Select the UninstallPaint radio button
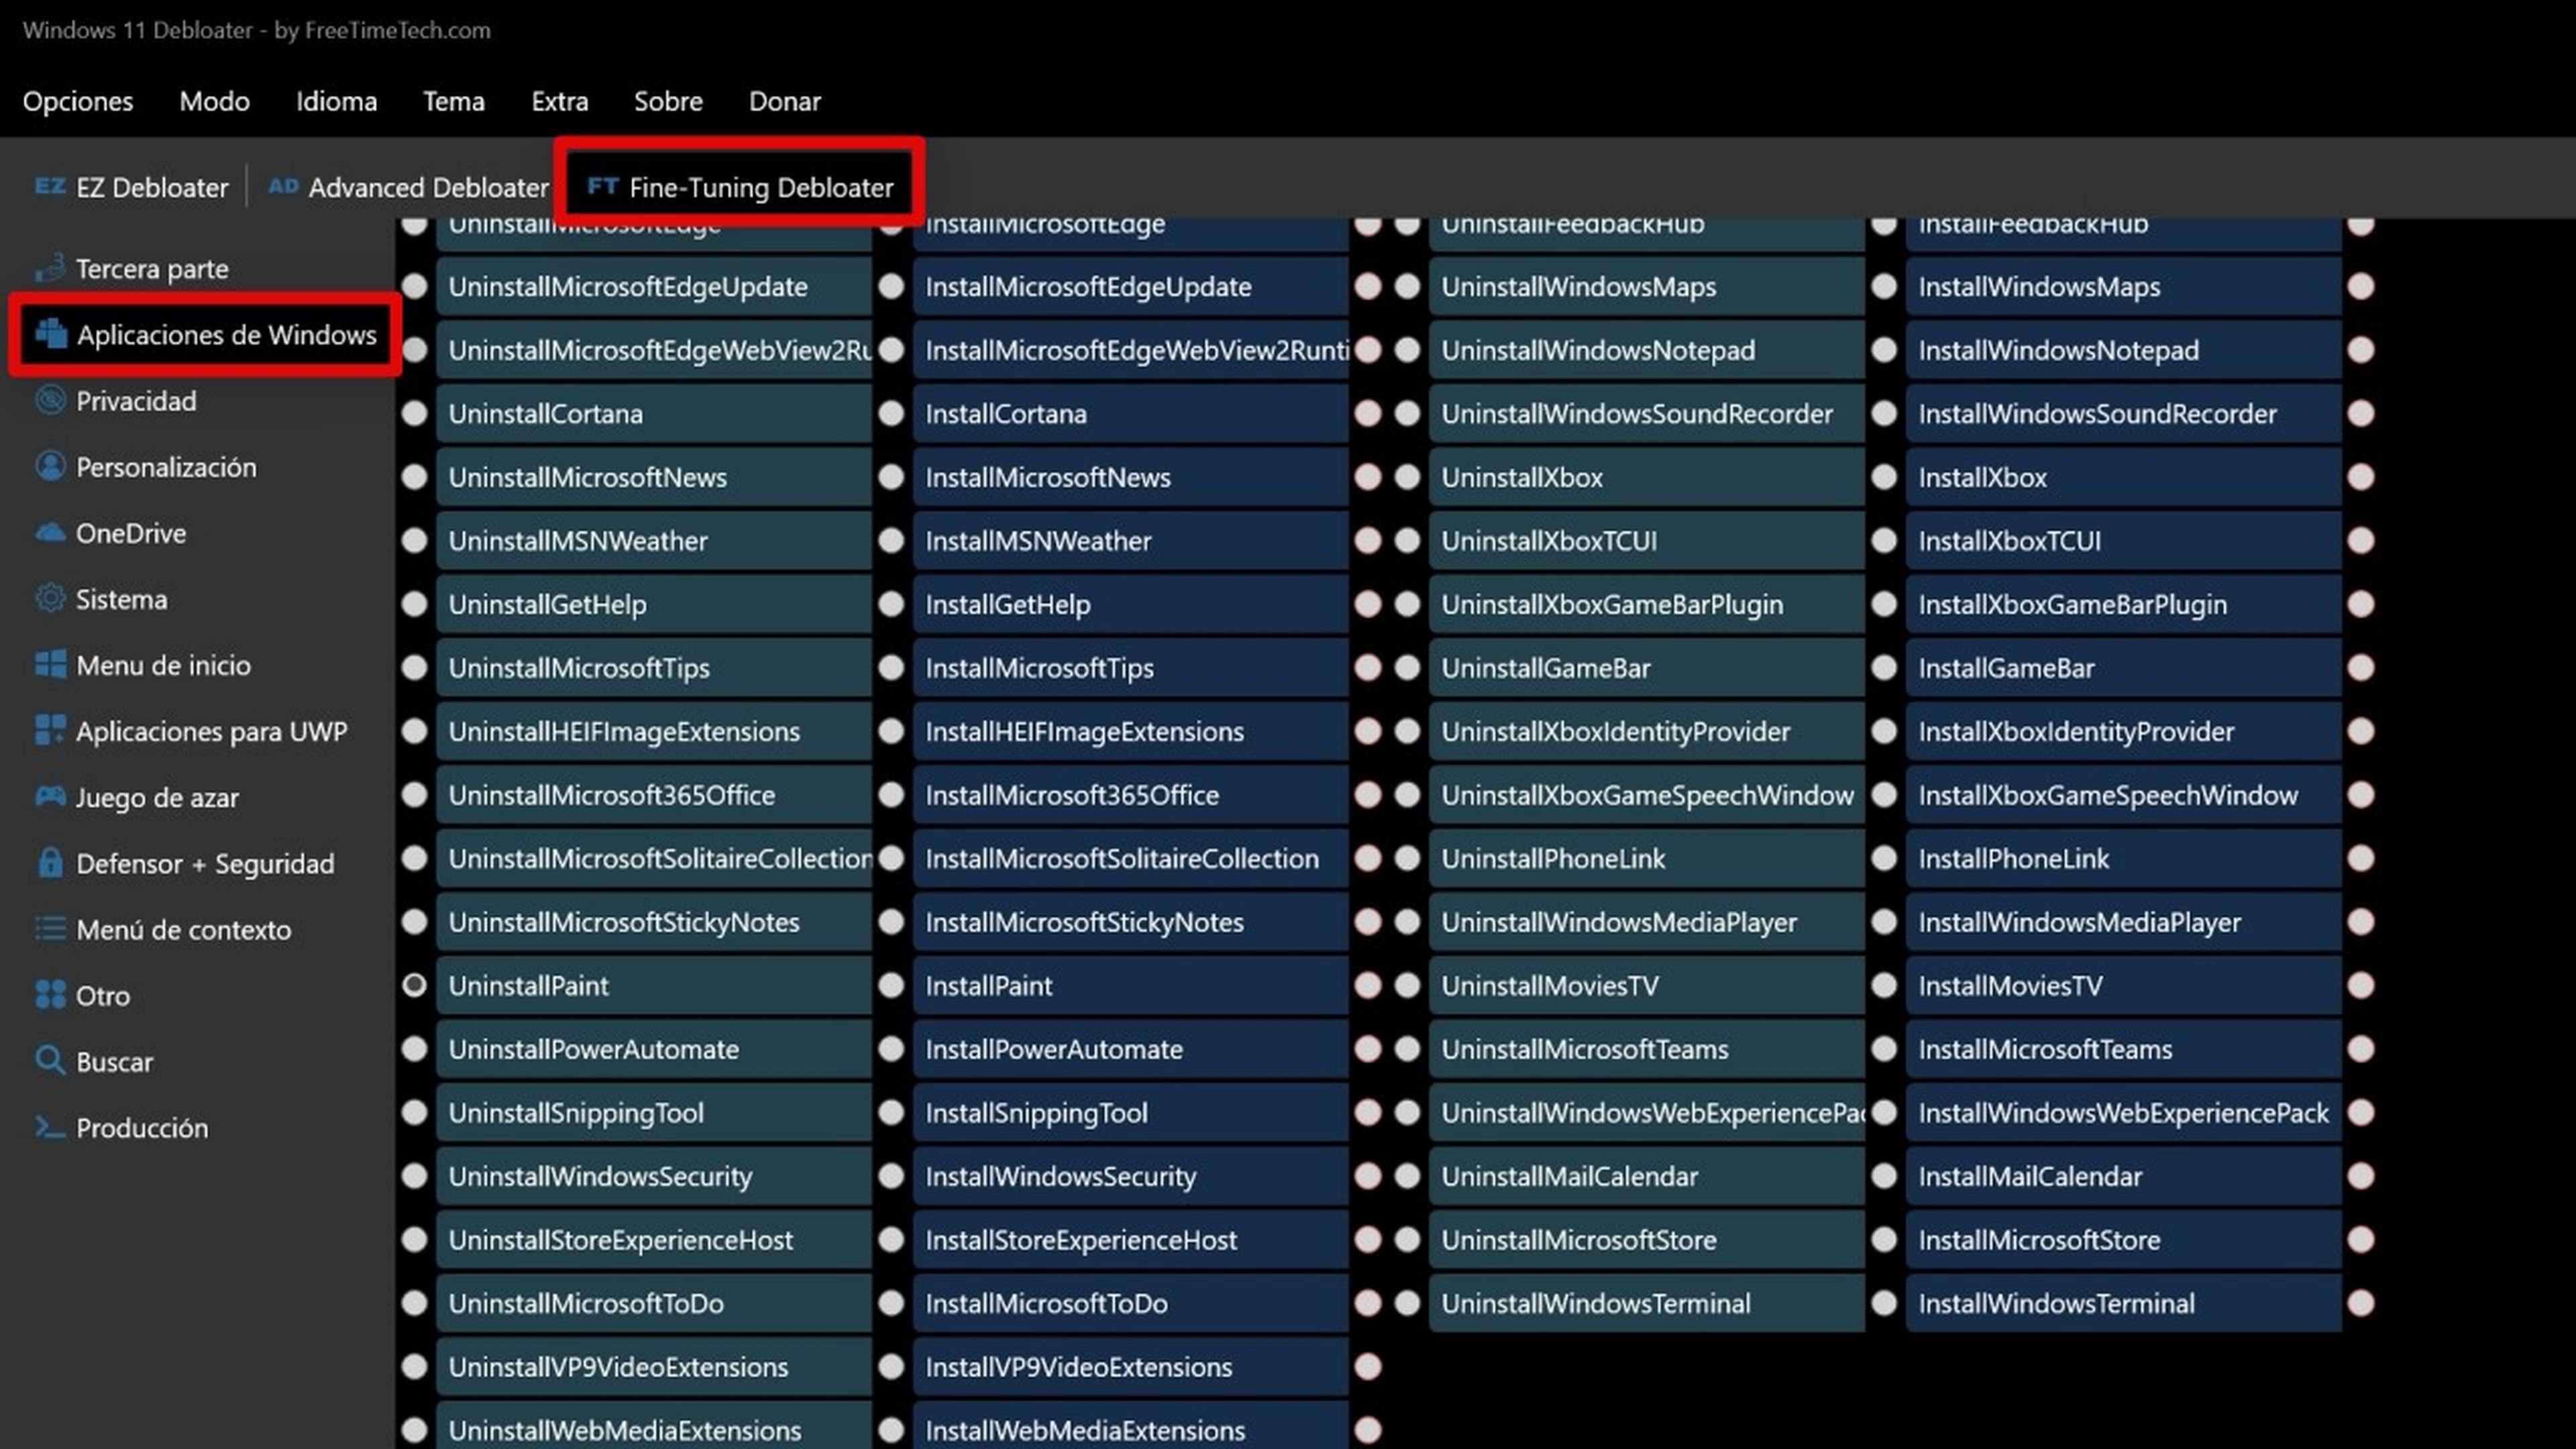2576x1449 pixels. click(414, 986)
